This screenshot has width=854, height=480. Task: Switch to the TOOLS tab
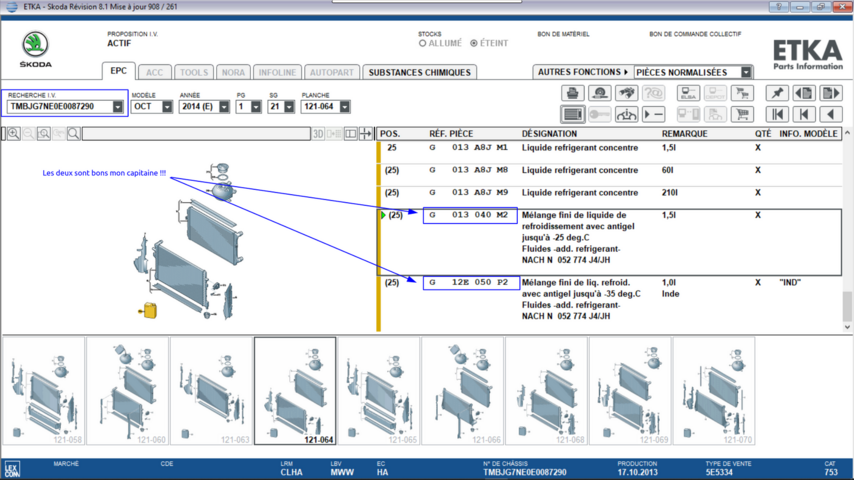194,72
